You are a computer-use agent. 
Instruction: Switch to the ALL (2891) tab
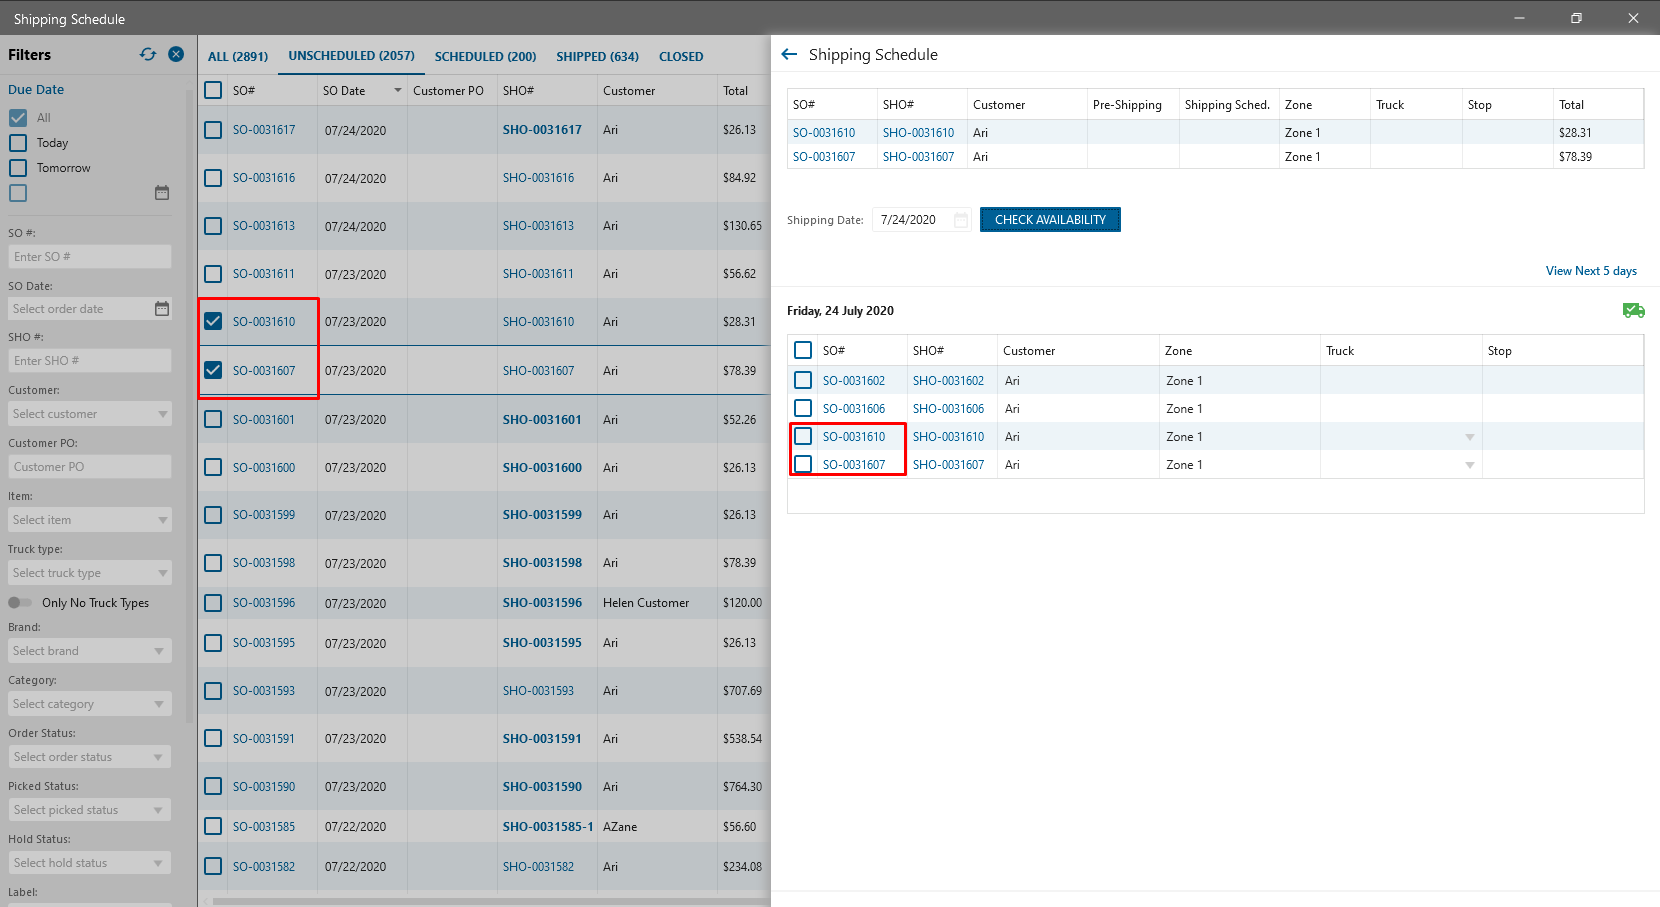pos(238,57)
